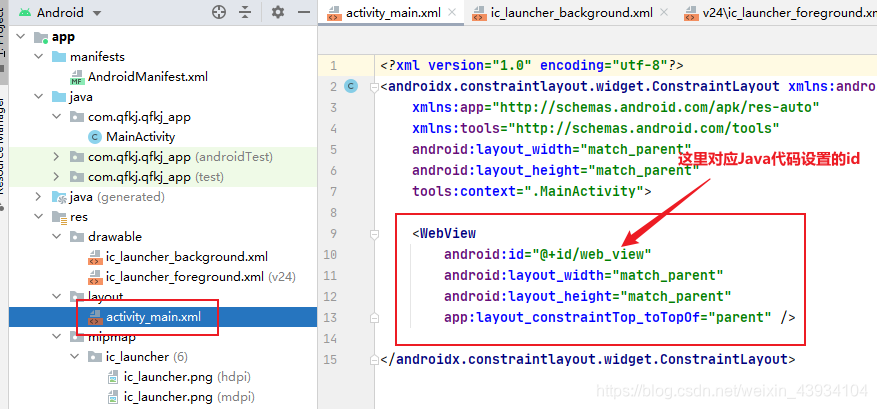Open MainActivity class in the tree
Image resolution: width=877 pixels, height=409 pixels.
[x=140, y=137]
